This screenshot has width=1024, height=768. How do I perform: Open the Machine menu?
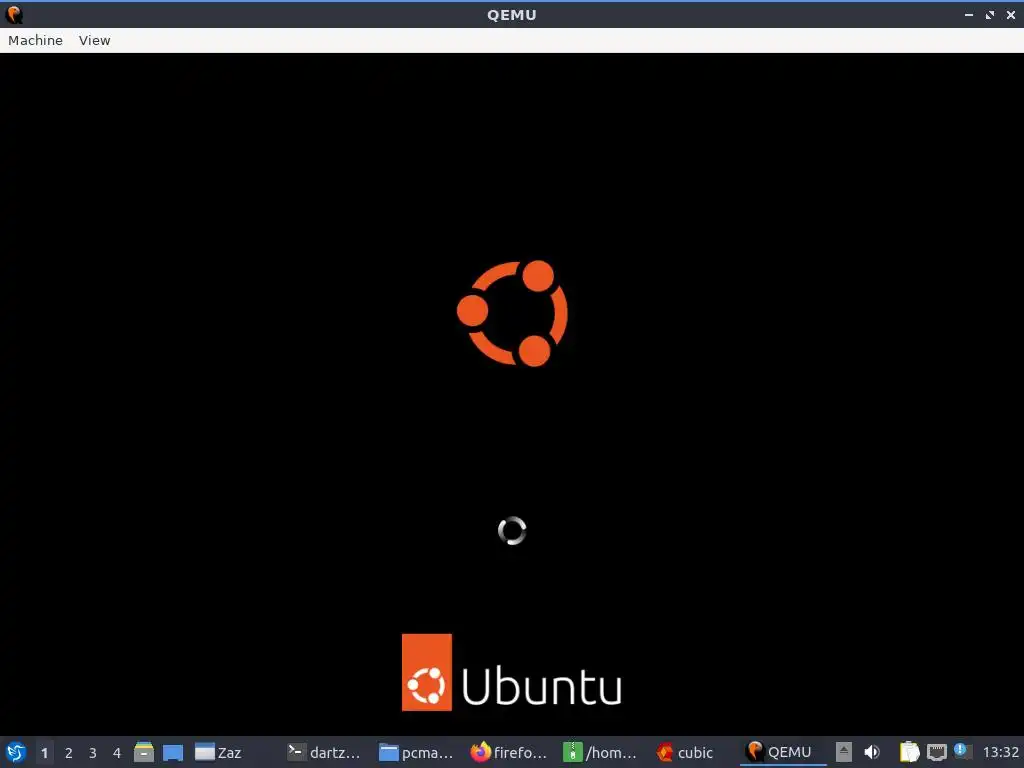pos(35,40)
